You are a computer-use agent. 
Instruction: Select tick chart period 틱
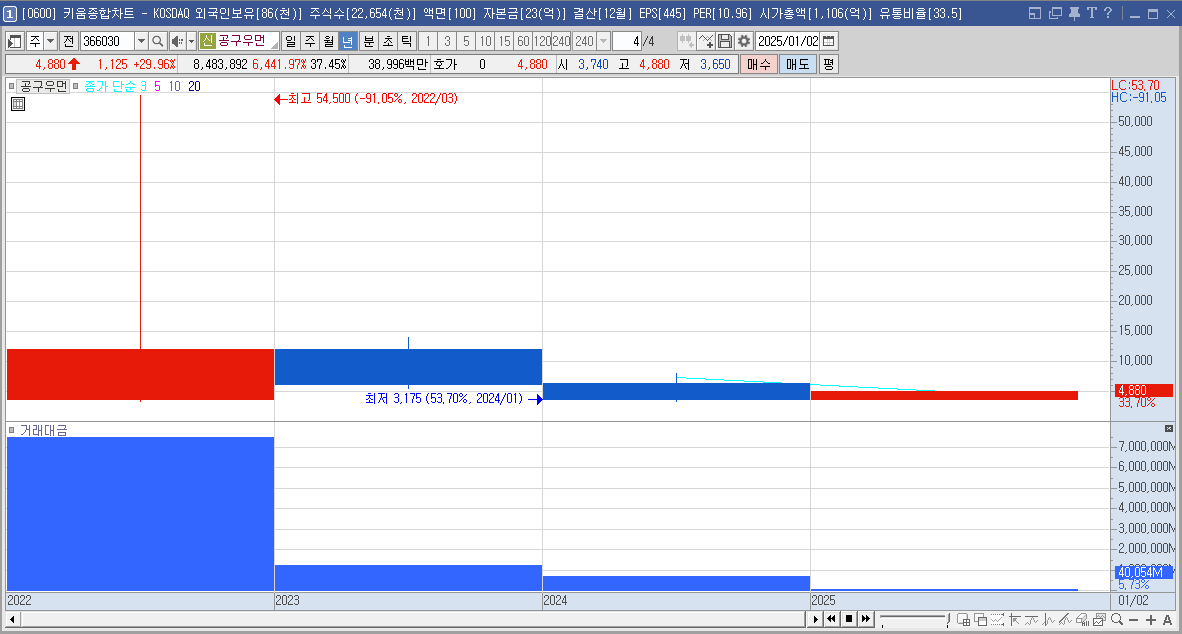(x=406, y=41)
